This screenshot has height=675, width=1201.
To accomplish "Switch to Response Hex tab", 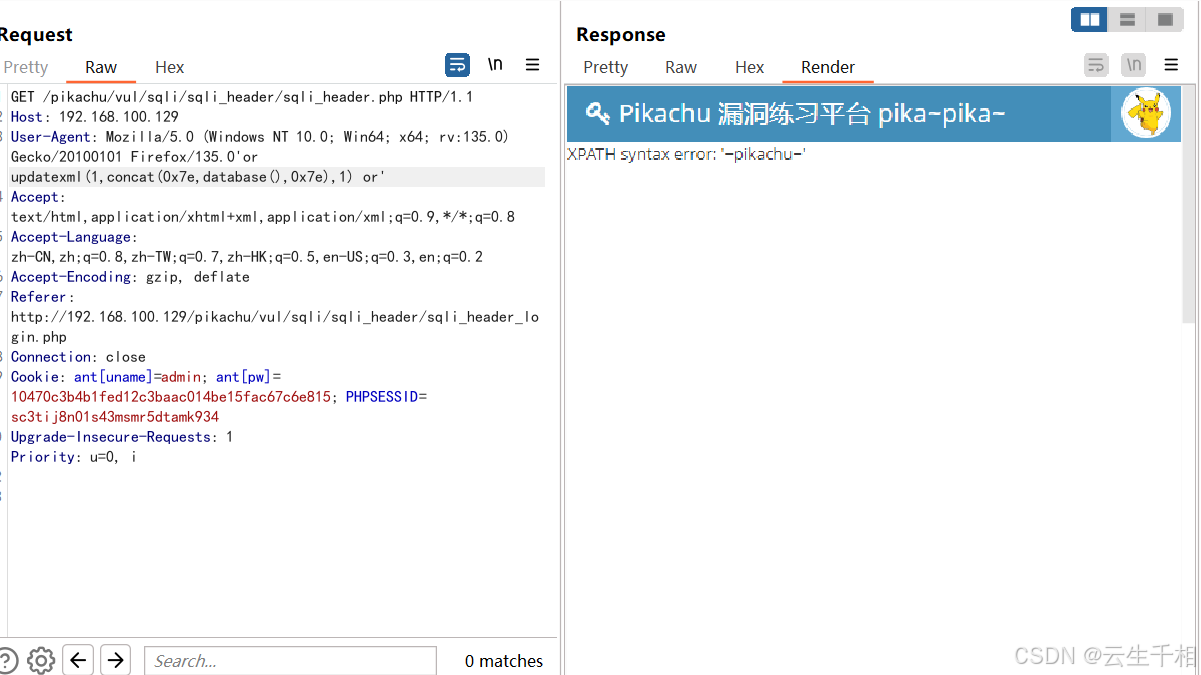I will (x=749, y=67).
